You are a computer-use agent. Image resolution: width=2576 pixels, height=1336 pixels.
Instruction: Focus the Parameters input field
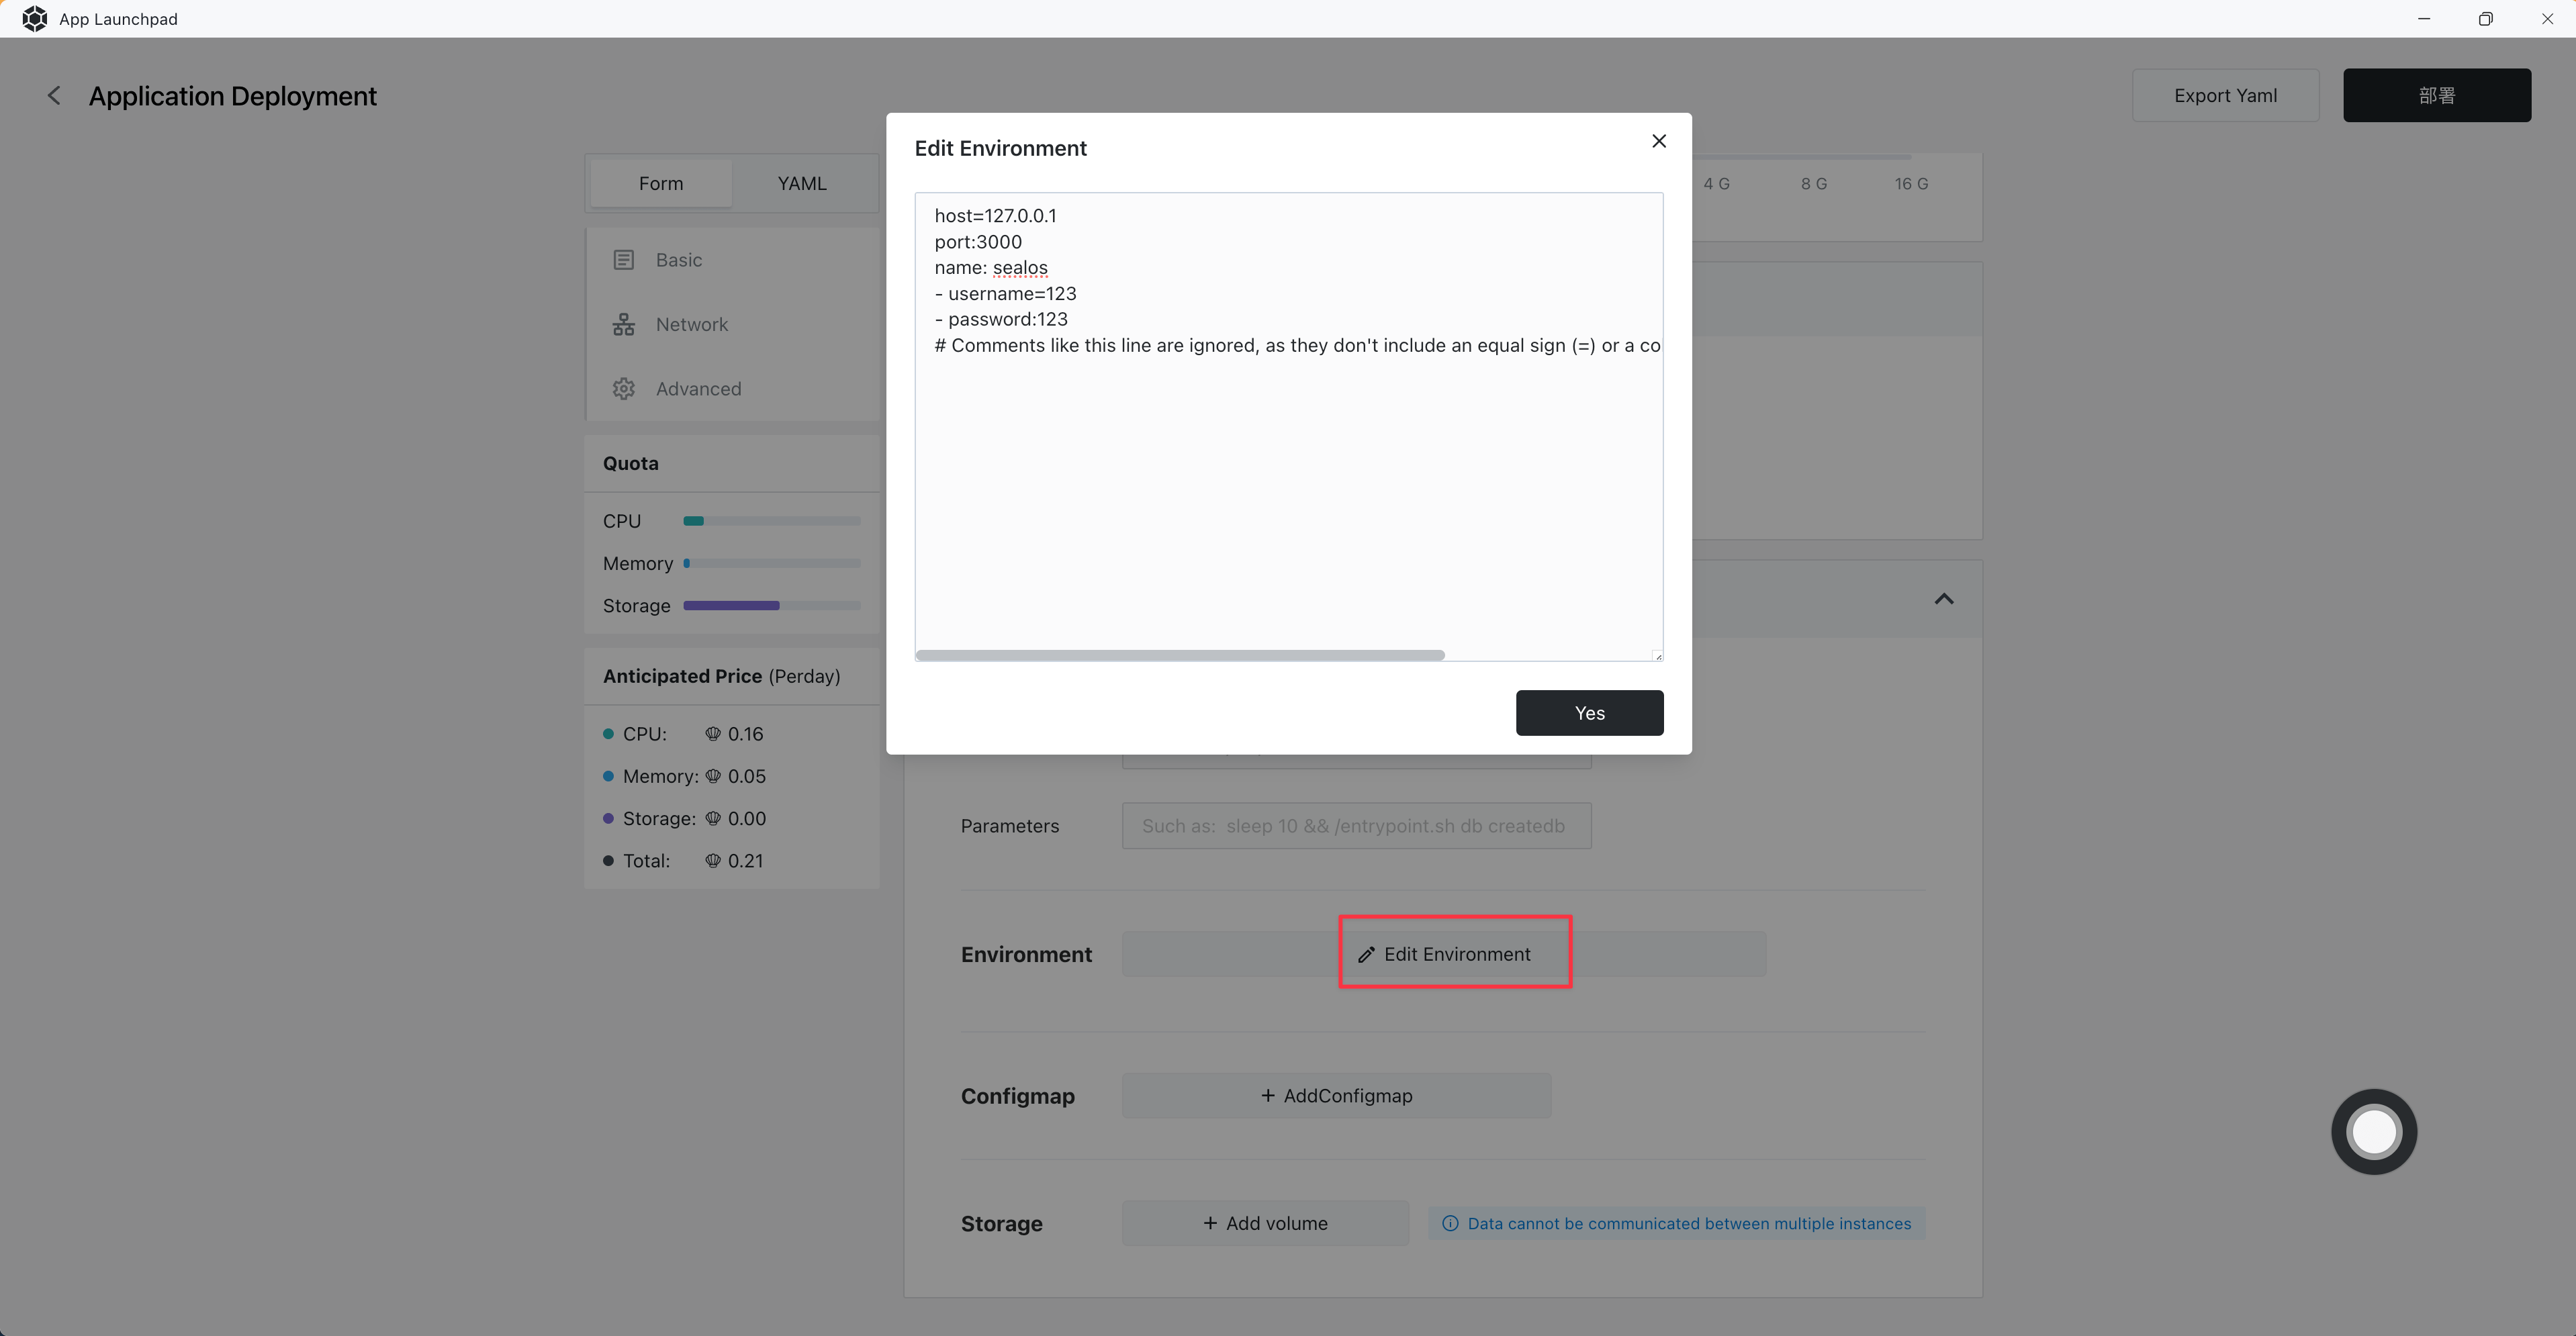[1356, 826]
